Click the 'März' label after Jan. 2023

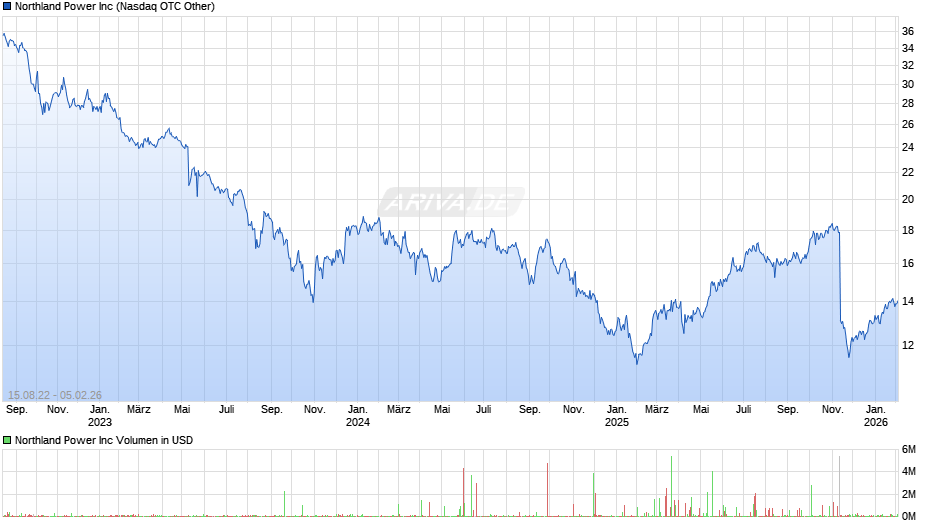(x=139, y=410)
